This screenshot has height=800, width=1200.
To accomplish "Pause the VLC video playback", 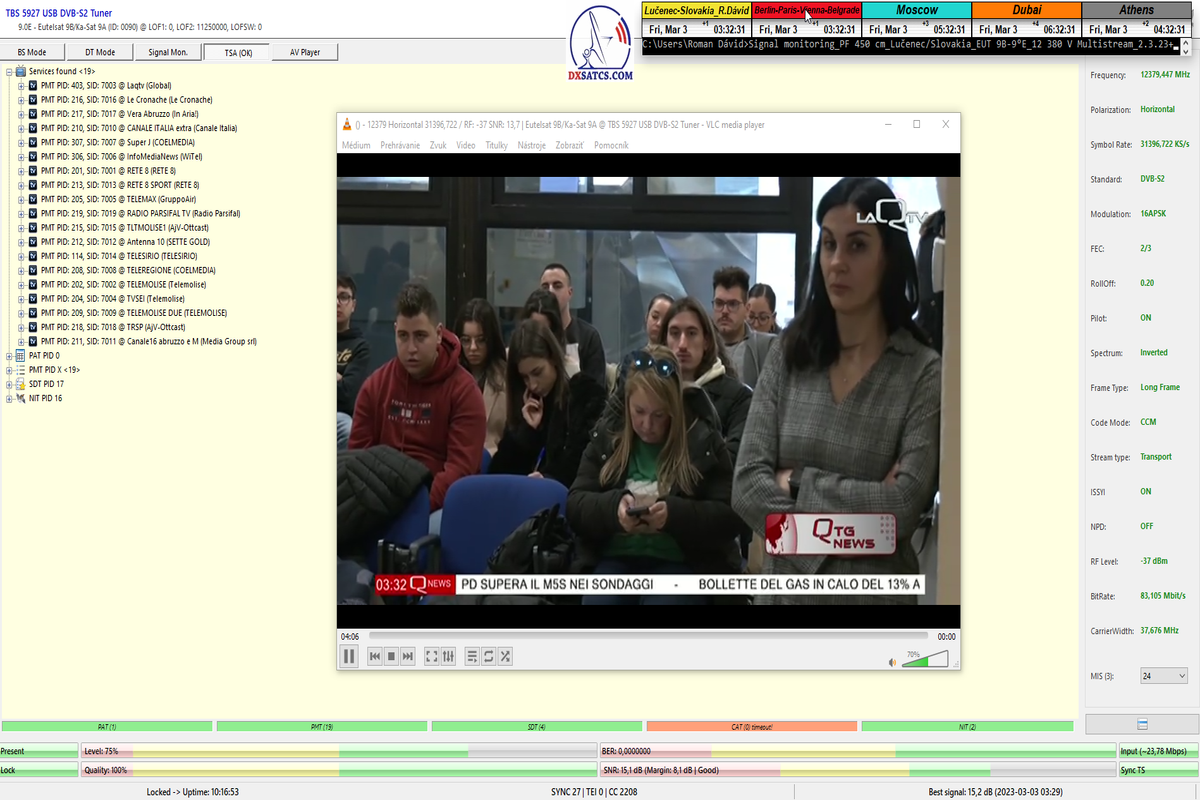I will [349, 656].
